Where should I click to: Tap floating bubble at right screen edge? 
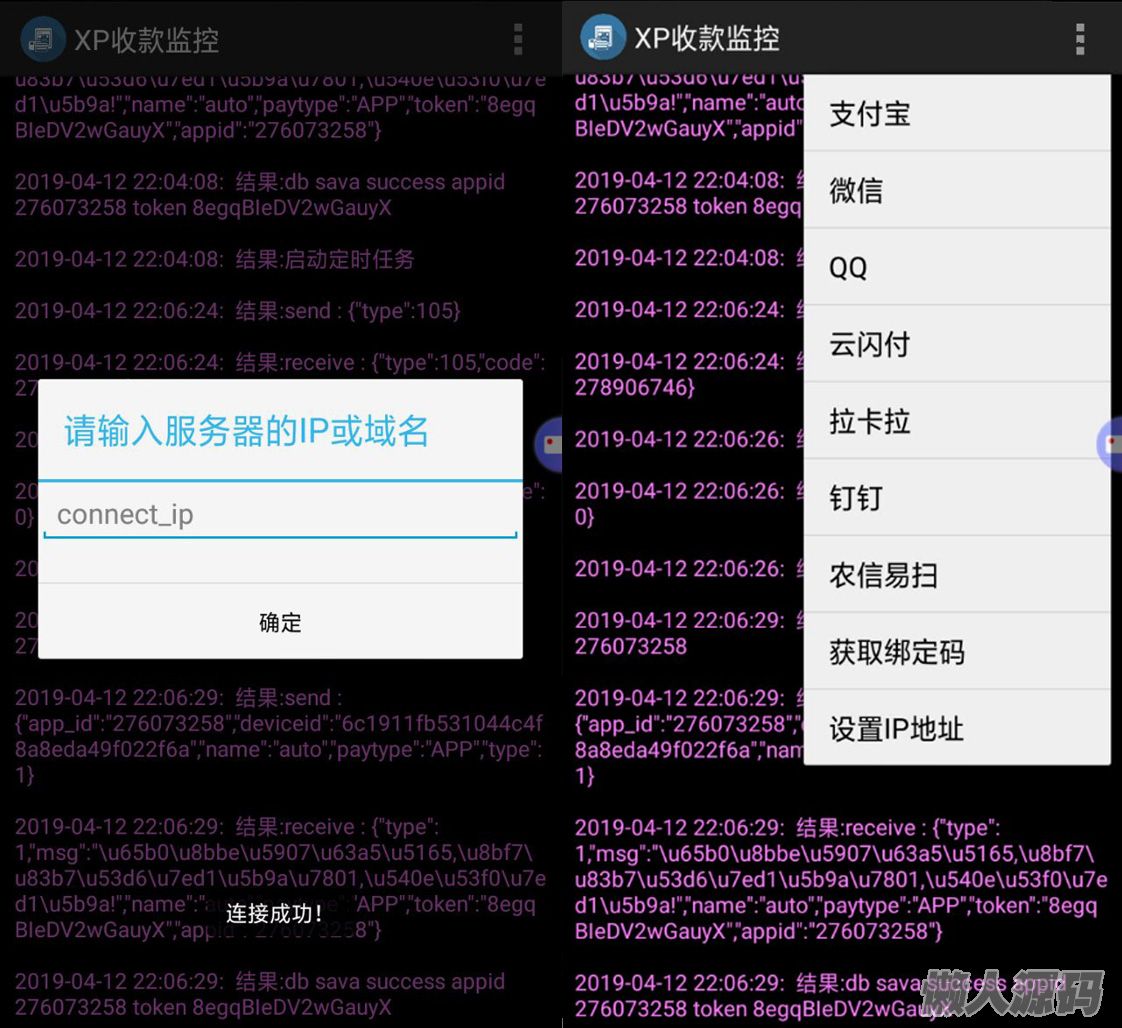1110,444
